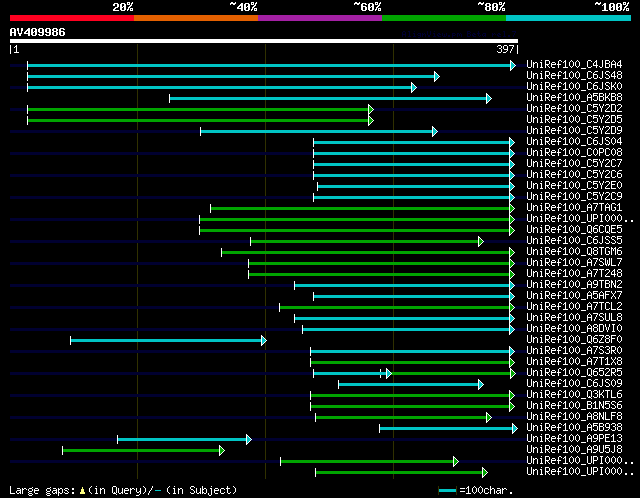This screenshot has height=498, width=640.
Task: Click the Large gaps legend text
Action: [123, 490]
